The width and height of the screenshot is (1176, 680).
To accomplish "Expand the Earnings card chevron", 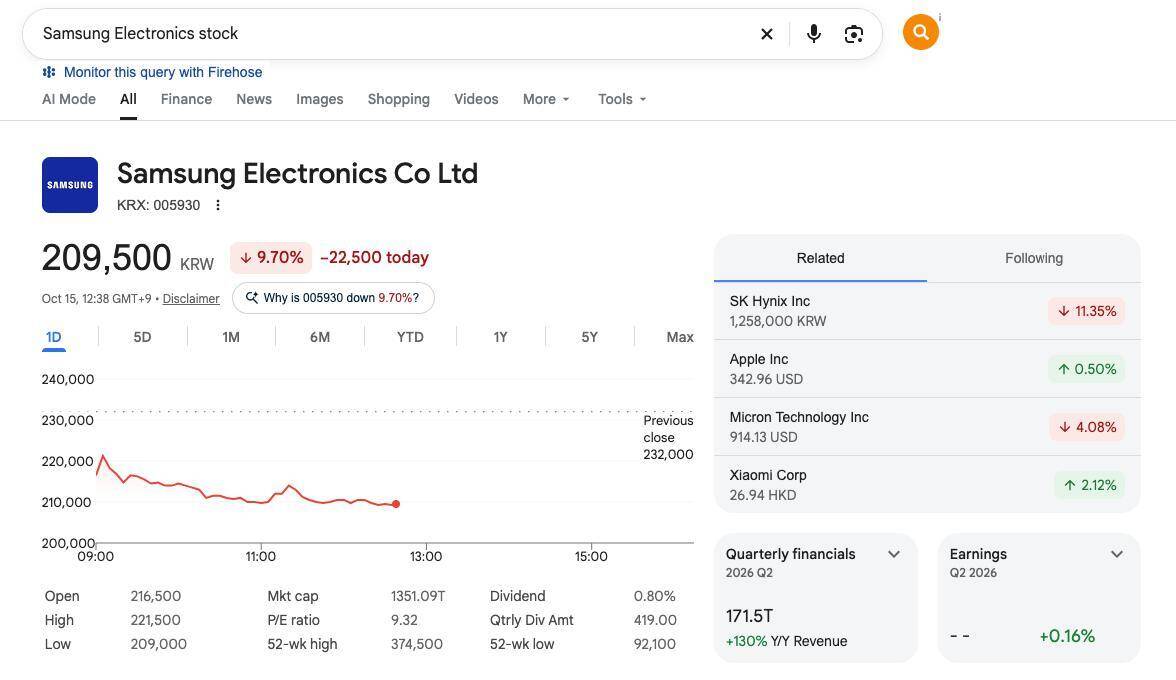I will coord(1117,554).
